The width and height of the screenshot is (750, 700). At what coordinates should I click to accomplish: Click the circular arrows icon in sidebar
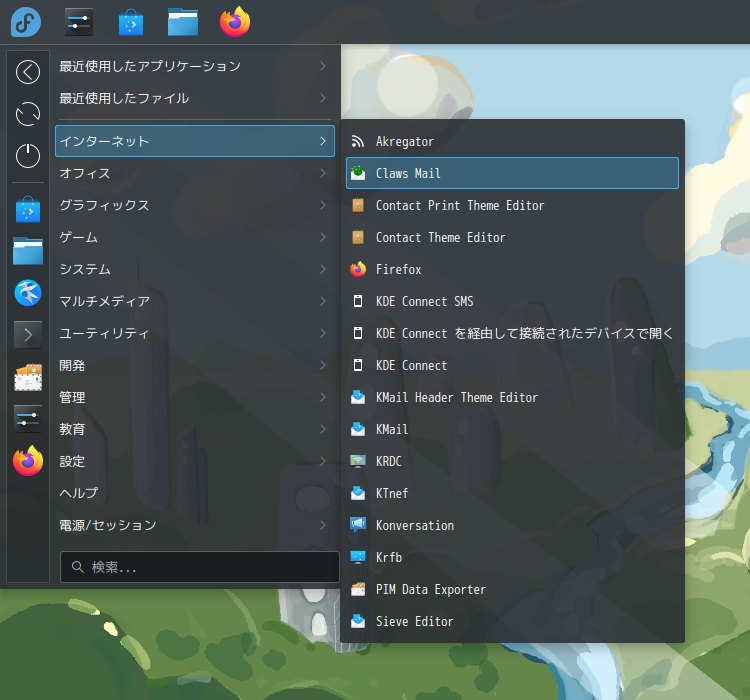28,114
